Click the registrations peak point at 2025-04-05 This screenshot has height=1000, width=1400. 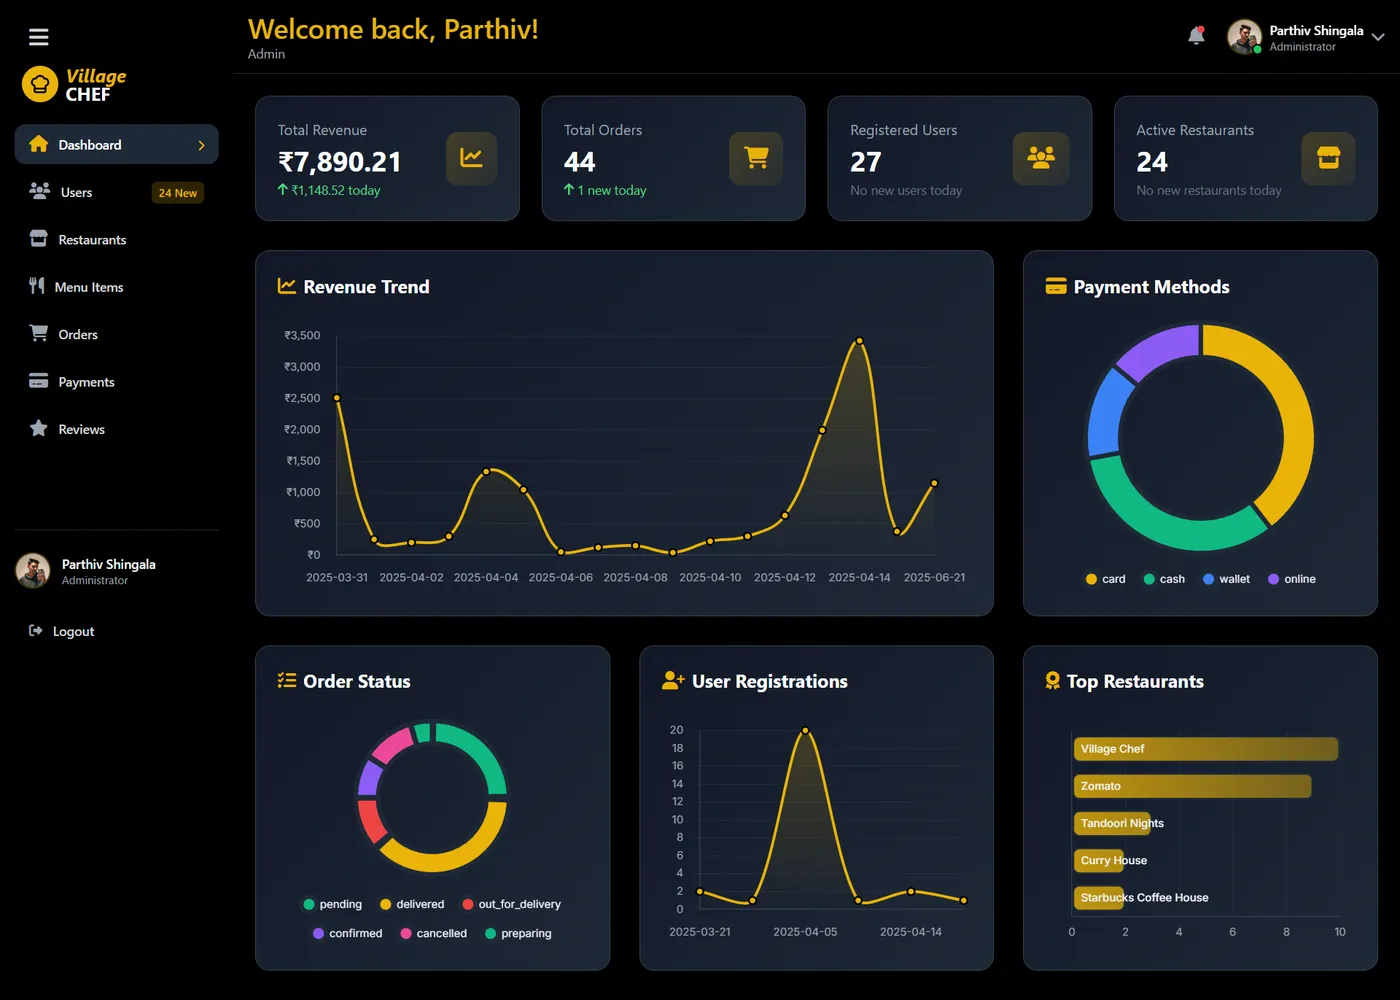click(805, 730)
